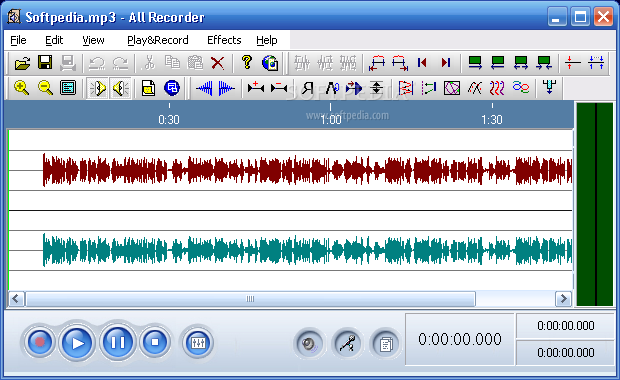Screen dimensions: 620x380
Task: Click the green screen outward-arrows icon
Action: (521, 63)
